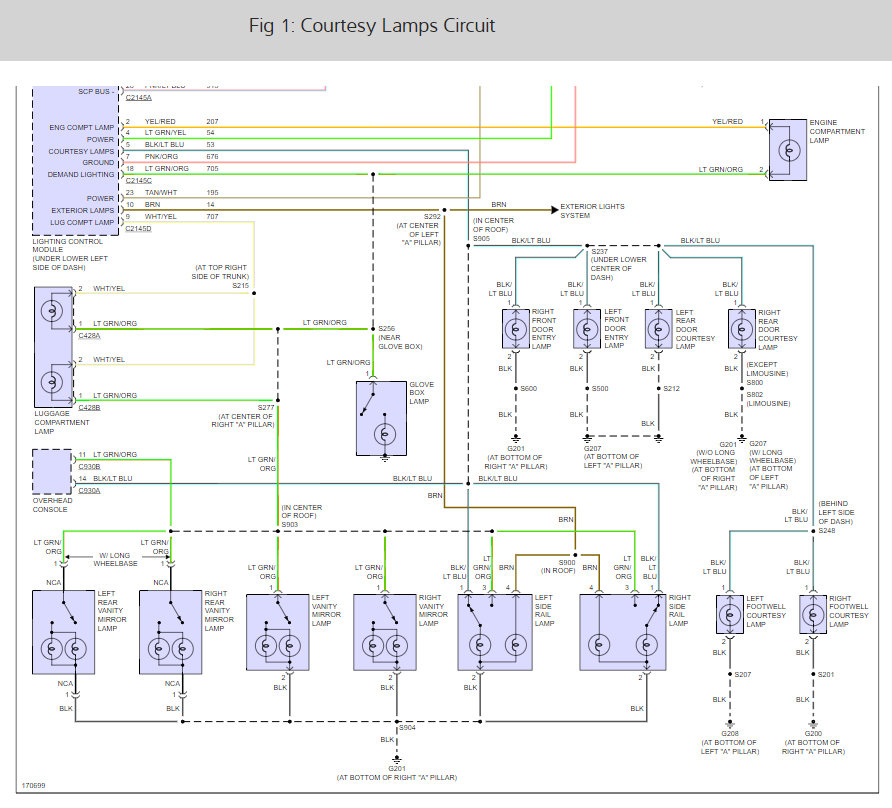Click the 'COURTESY LAMPS' module pin label
The height and width of the screenshot is (808, 892).
coord(81,151)
